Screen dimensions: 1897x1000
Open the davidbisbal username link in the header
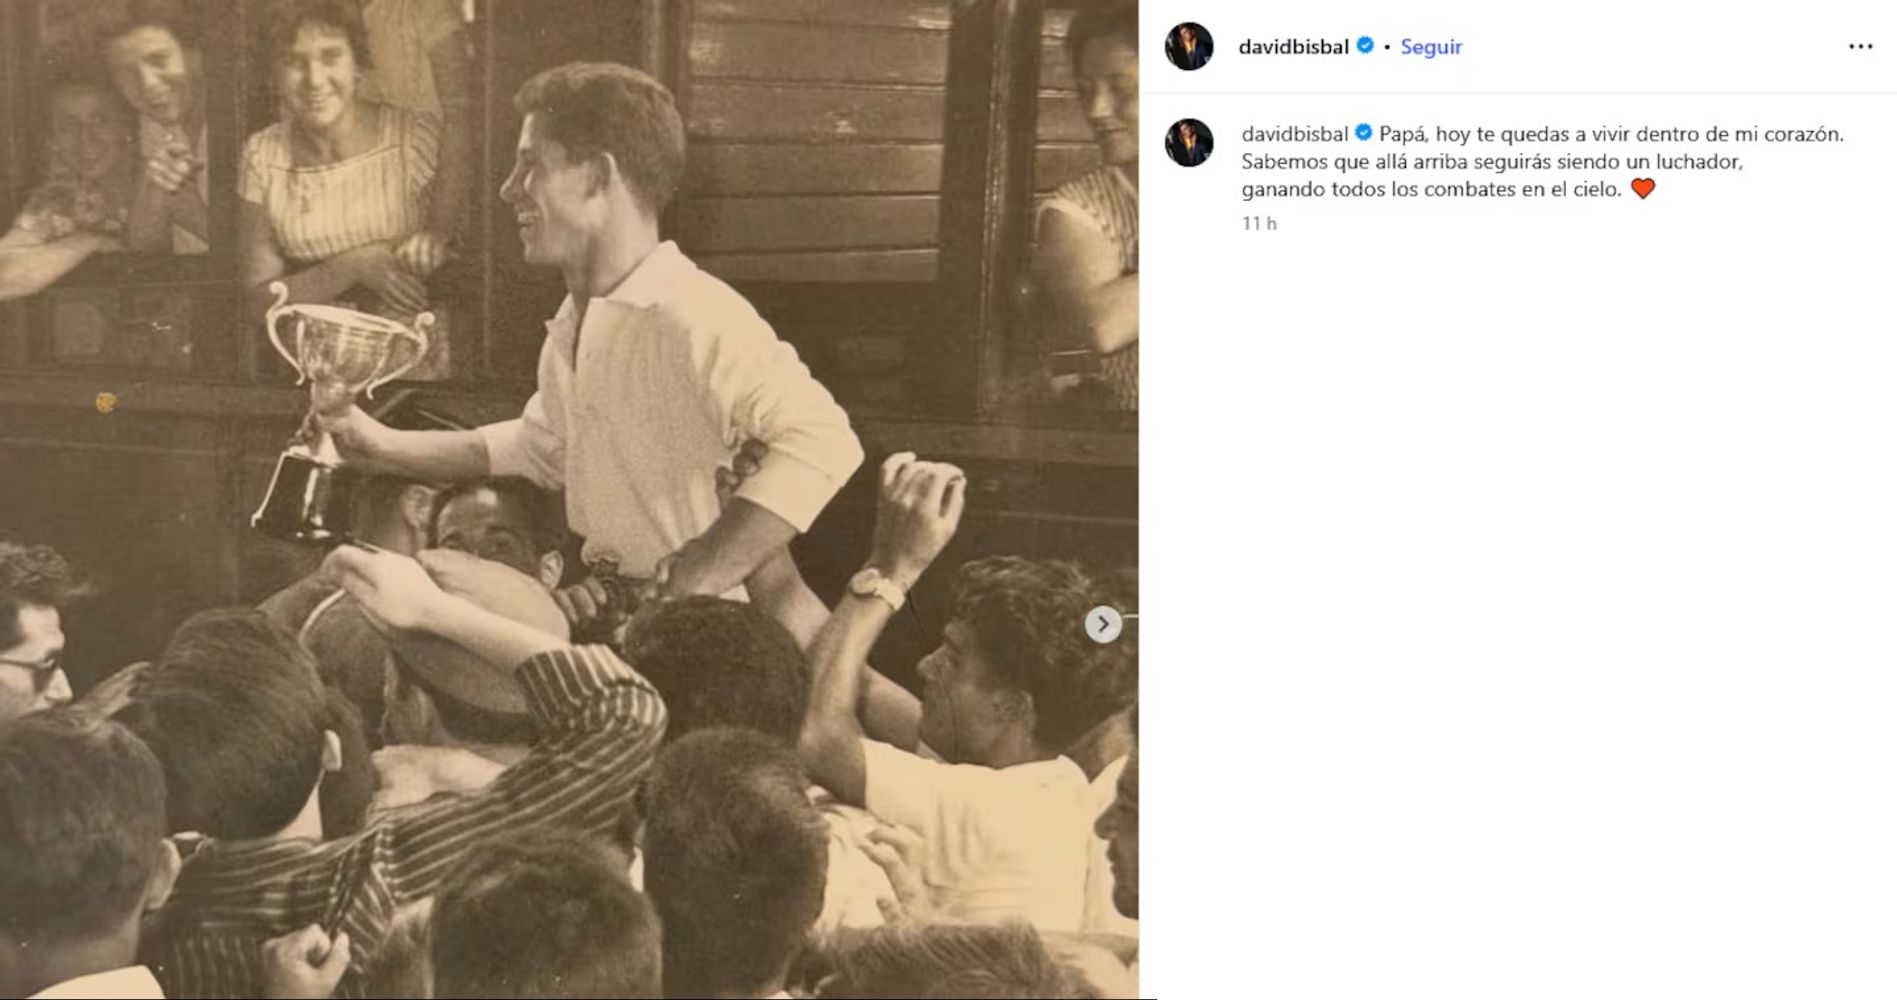tap(1293, 47)
